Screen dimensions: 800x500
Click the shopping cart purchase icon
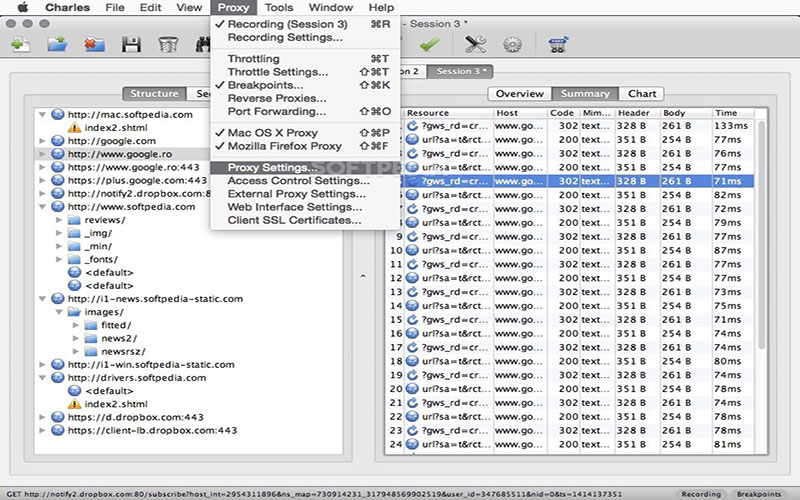pyautogui.click(x=558, y=45)
